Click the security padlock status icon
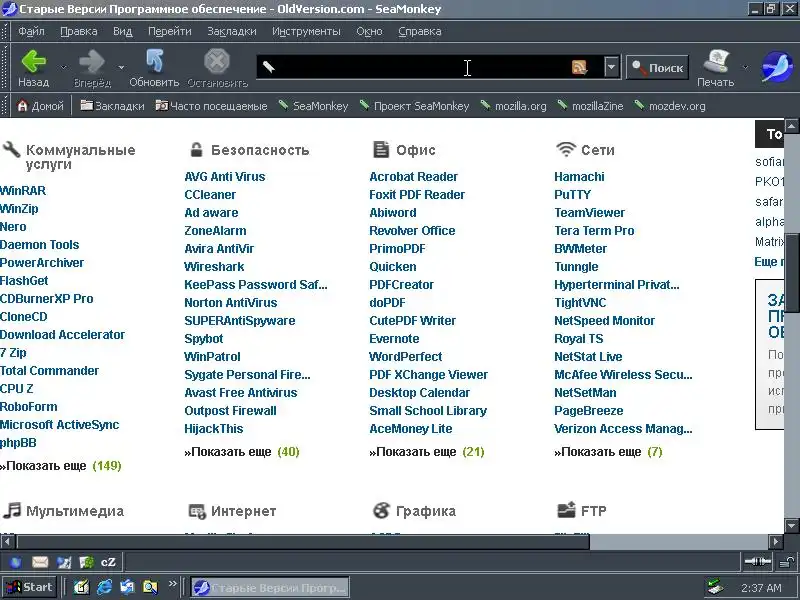The width and height of the screenshot is (800, 600). coord(788,562)
